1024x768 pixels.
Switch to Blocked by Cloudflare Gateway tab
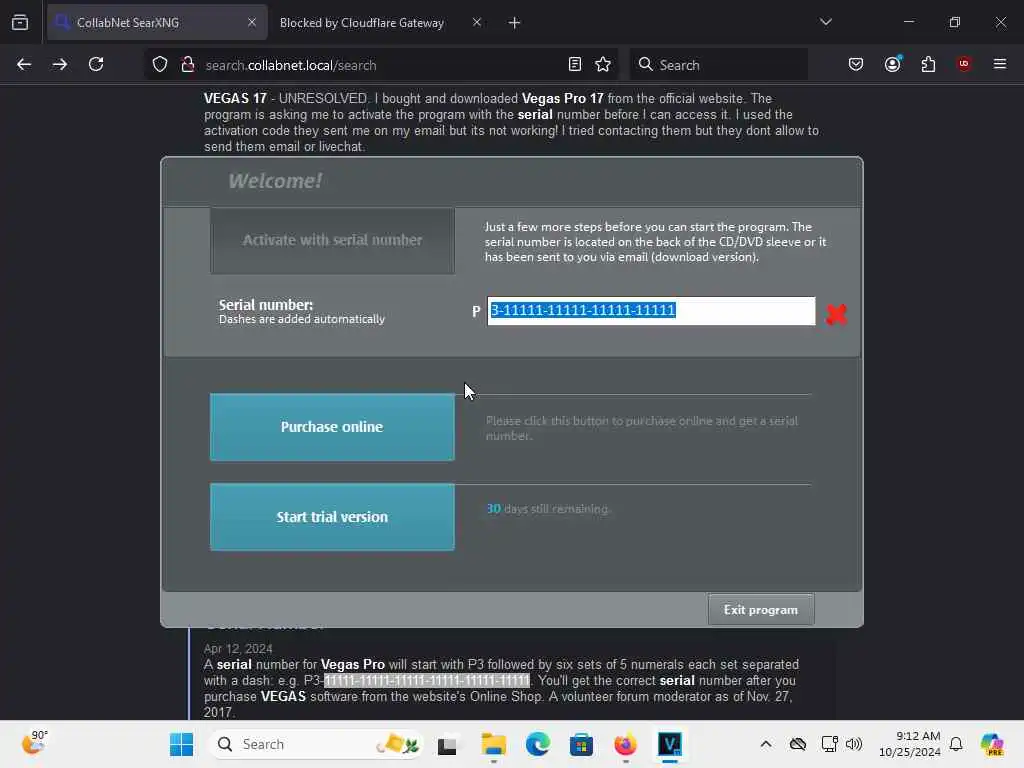click(381, 23)
